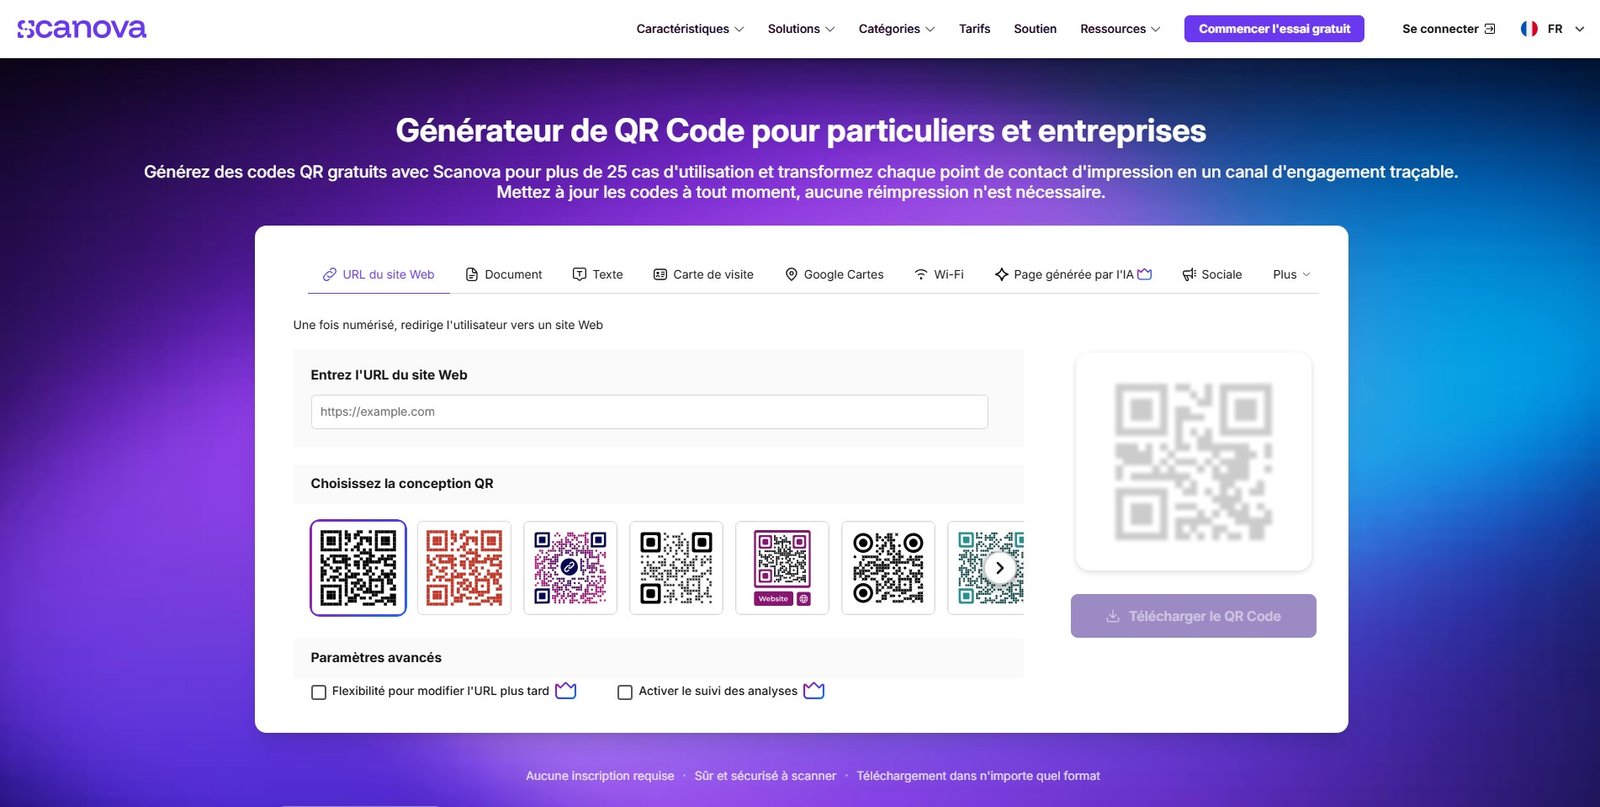Expand the Ressources menu

[1120, 29]
